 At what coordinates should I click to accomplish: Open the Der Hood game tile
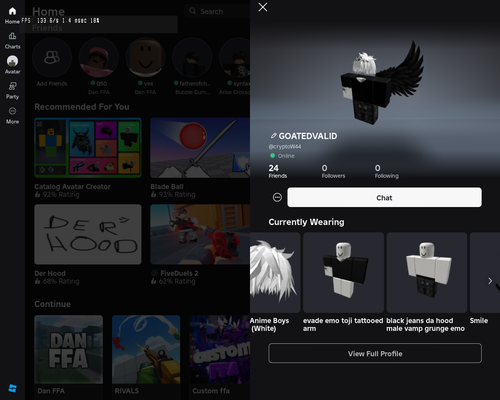(88, 234)
